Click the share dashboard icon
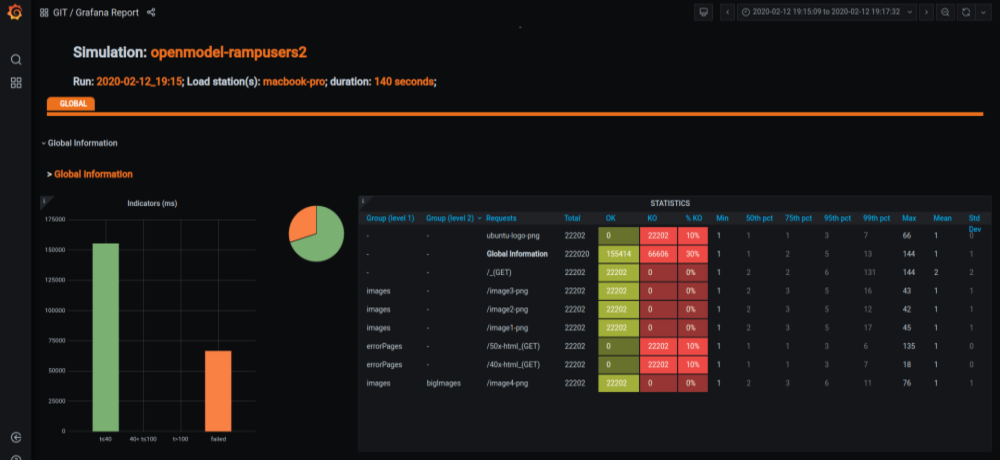 [x=151, y=12]
